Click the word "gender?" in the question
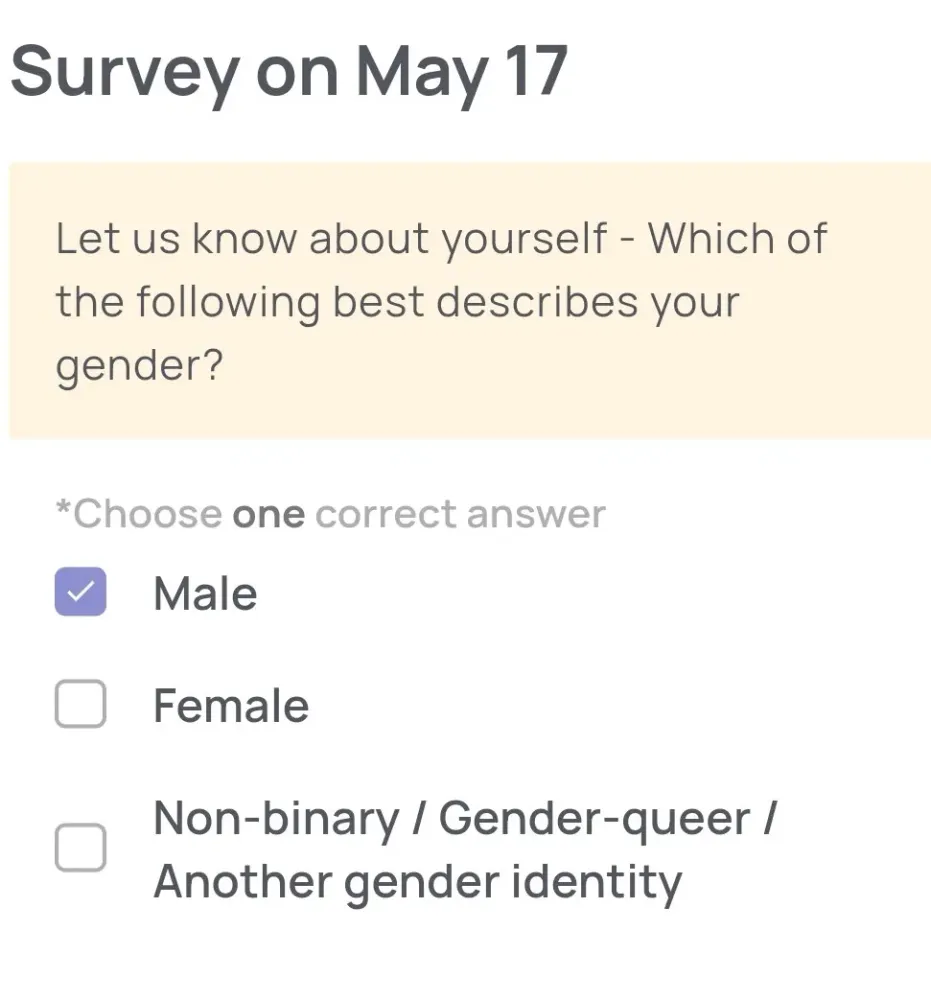The image size is (931, 1000). (x=138, y=366)
